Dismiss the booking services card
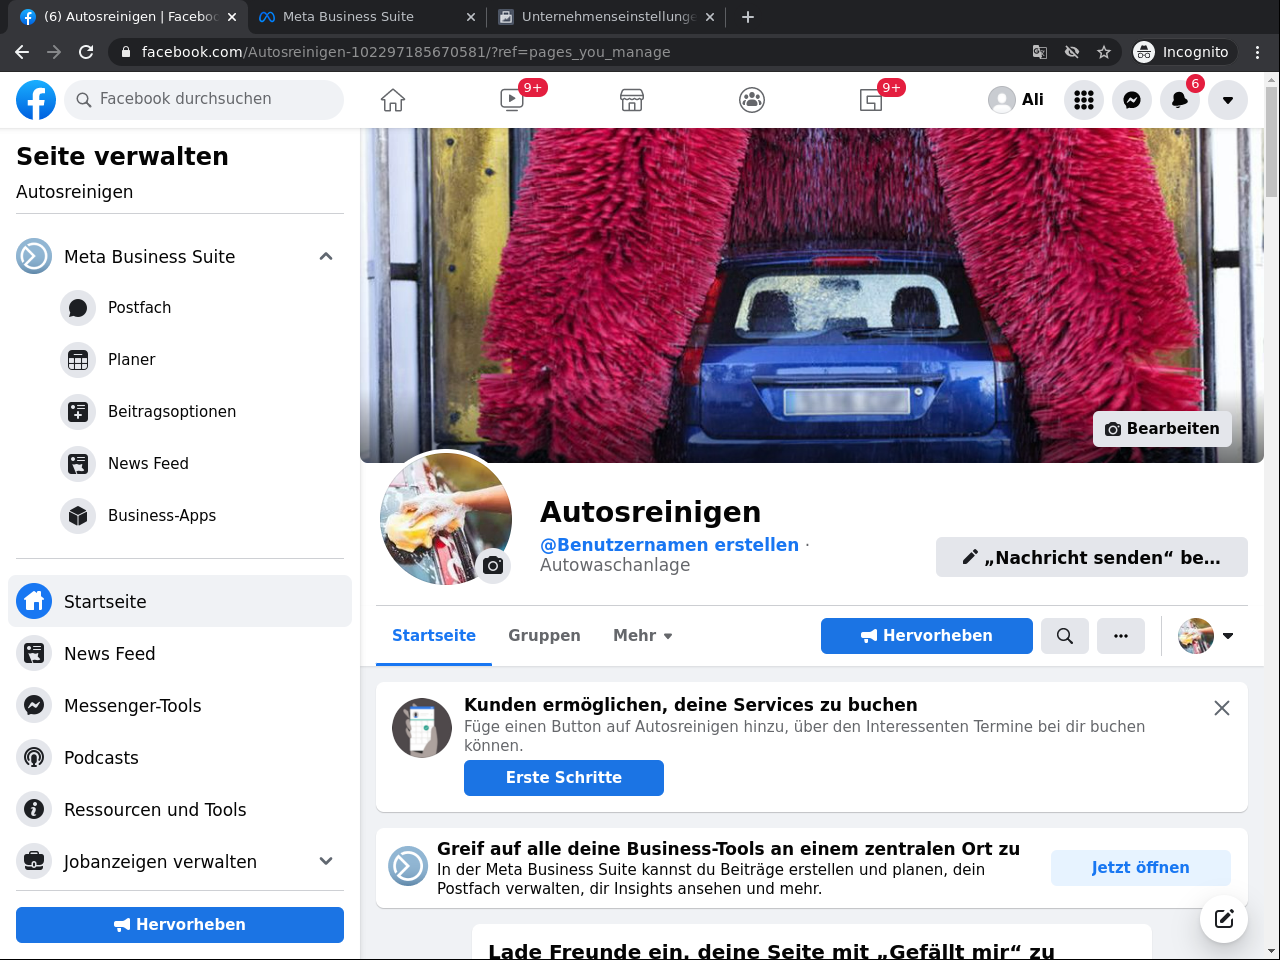This screenshot has width=1280, height=960. [1222, 708]
